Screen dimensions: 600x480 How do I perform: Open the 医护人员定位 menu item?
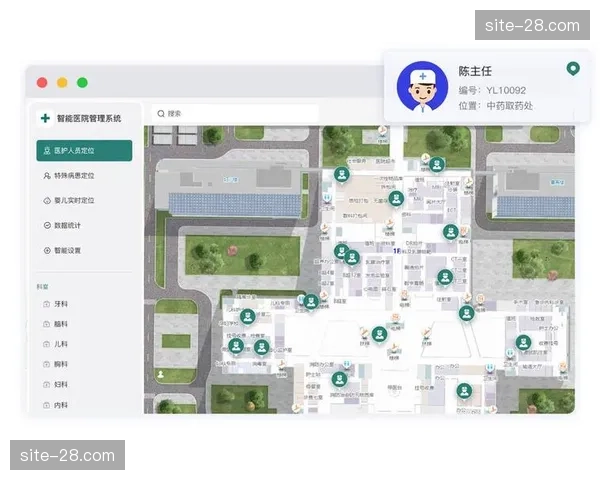pyautogui.click(x=84, y=150)
